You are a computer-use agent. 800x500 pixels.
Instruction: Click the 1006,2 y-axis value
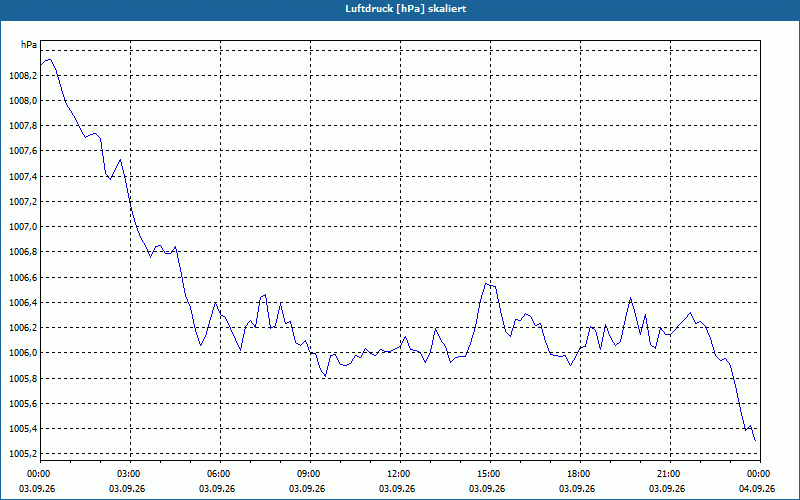pyautogui.click(x=23, y=328)
